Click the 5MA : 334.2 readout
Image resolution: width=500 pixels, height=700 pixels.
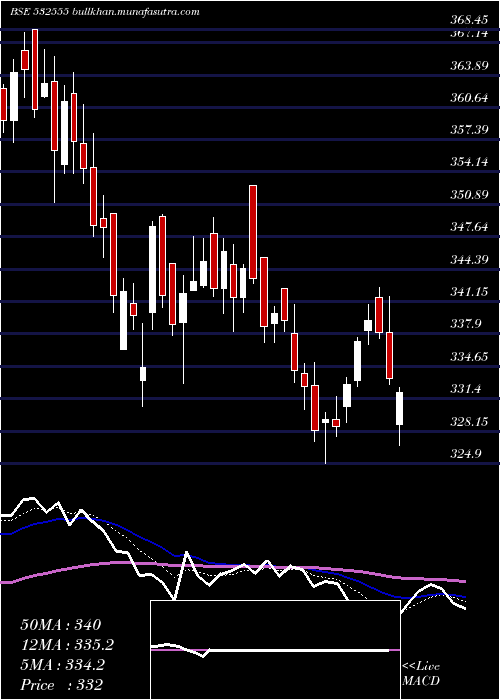pyautogui.click(x=62, y=665)
